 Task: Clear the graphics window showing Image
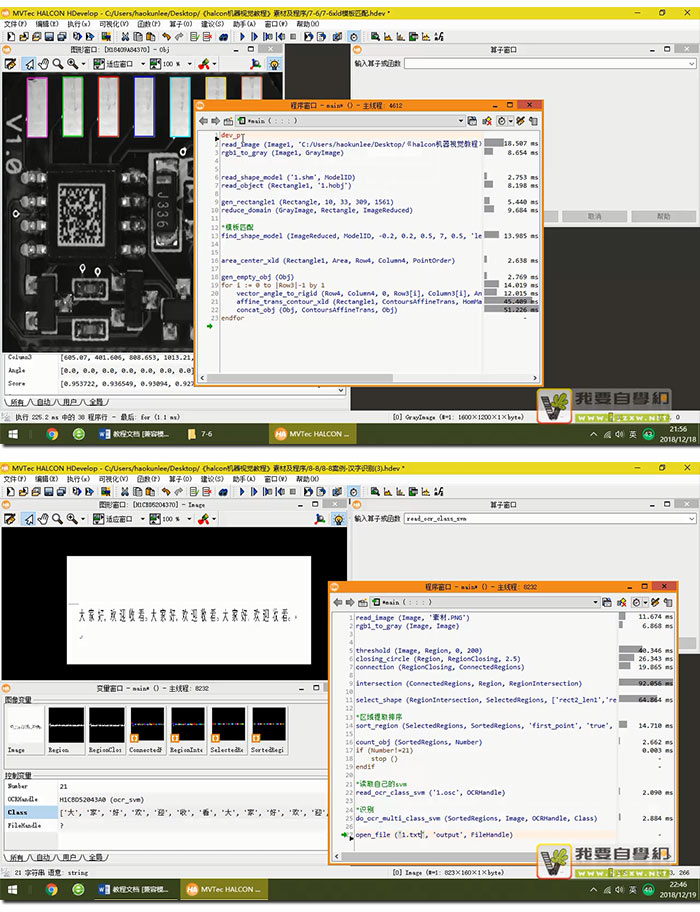tap(10, 519)
